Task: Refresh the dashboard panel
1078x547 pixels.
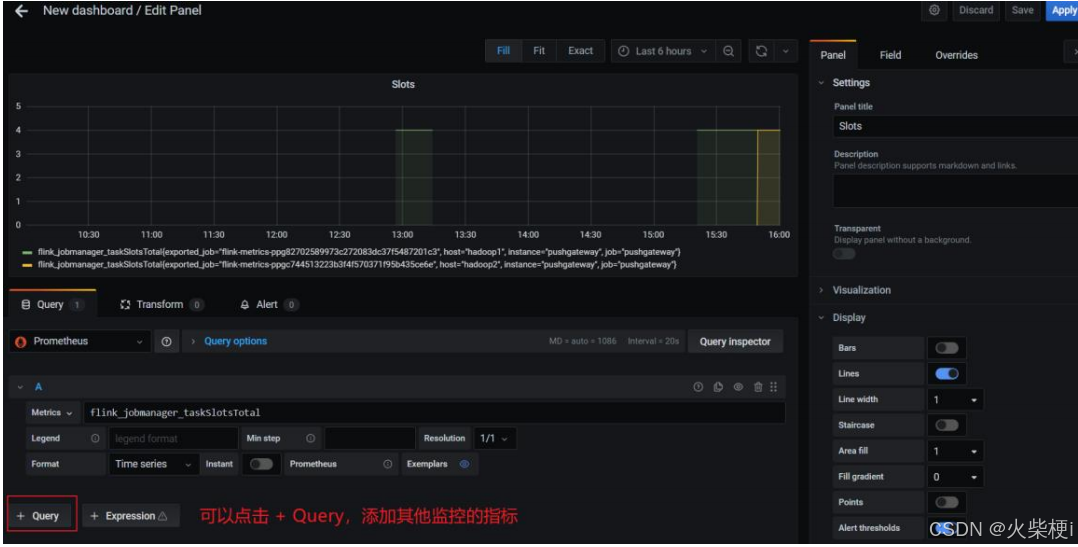Action: (761, 52)
